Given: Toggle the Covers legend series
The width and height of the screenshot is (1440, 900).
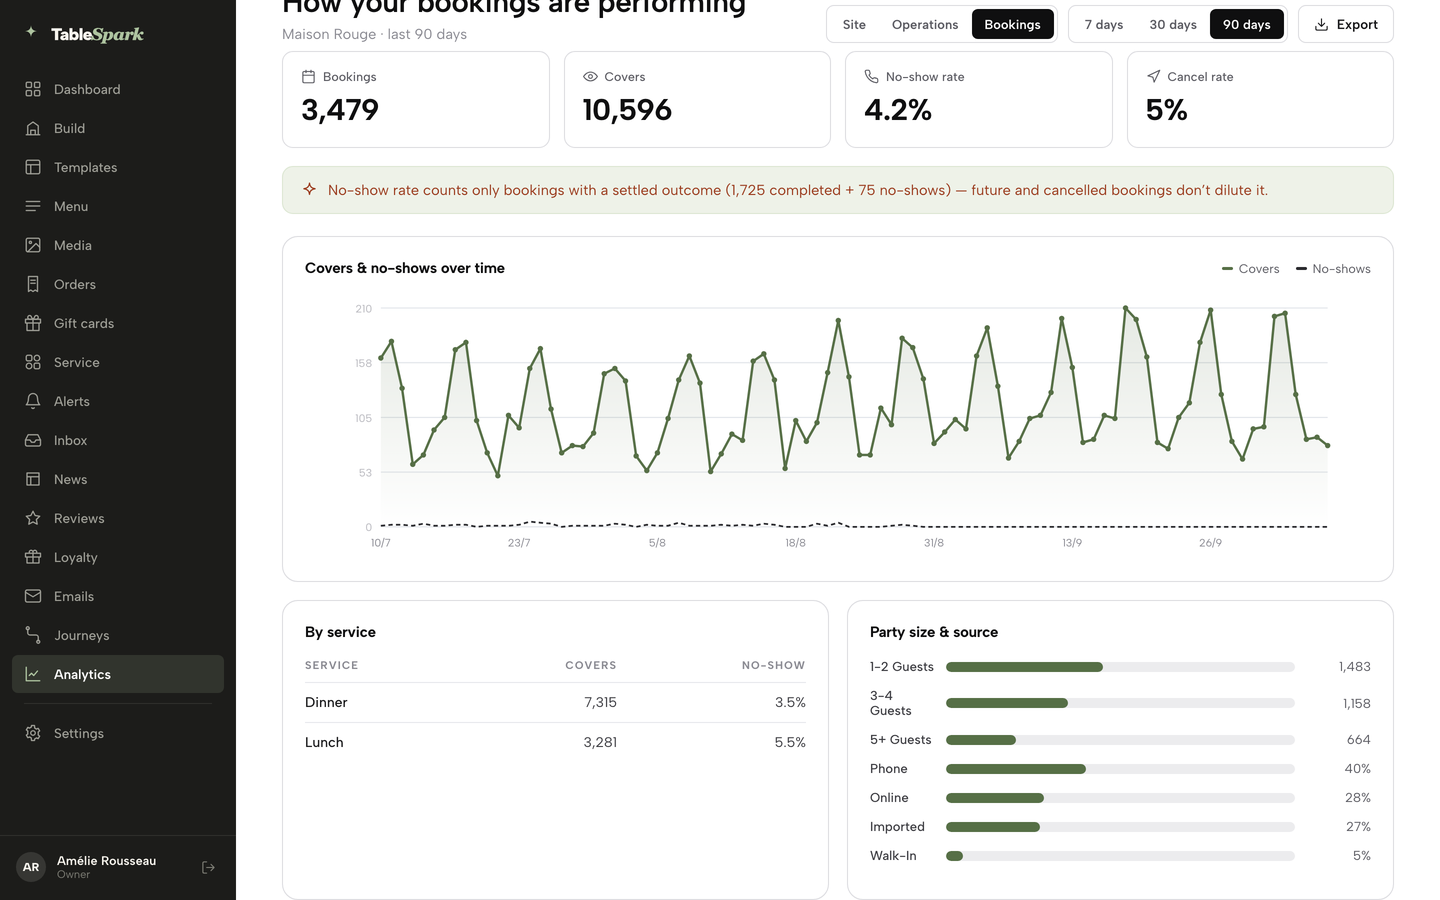Looking at the screenshot, I should [1250, 269].
